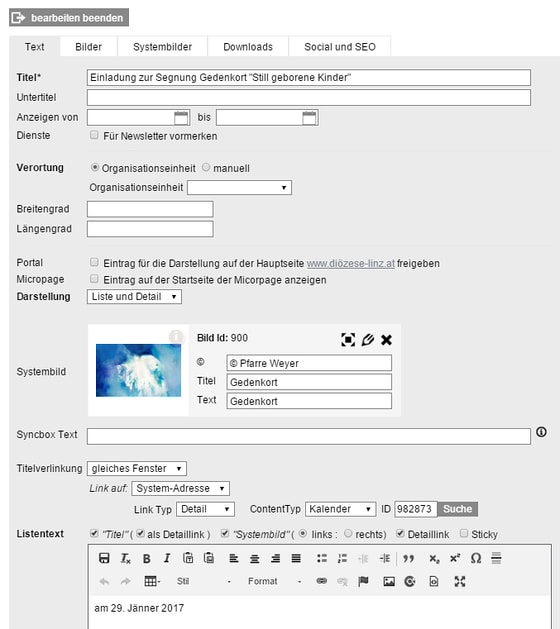This screenshot has width=560, height=629.
Task: Toggle the Detaillink checkbox before Sticky
Action: (x=400, y=533)
